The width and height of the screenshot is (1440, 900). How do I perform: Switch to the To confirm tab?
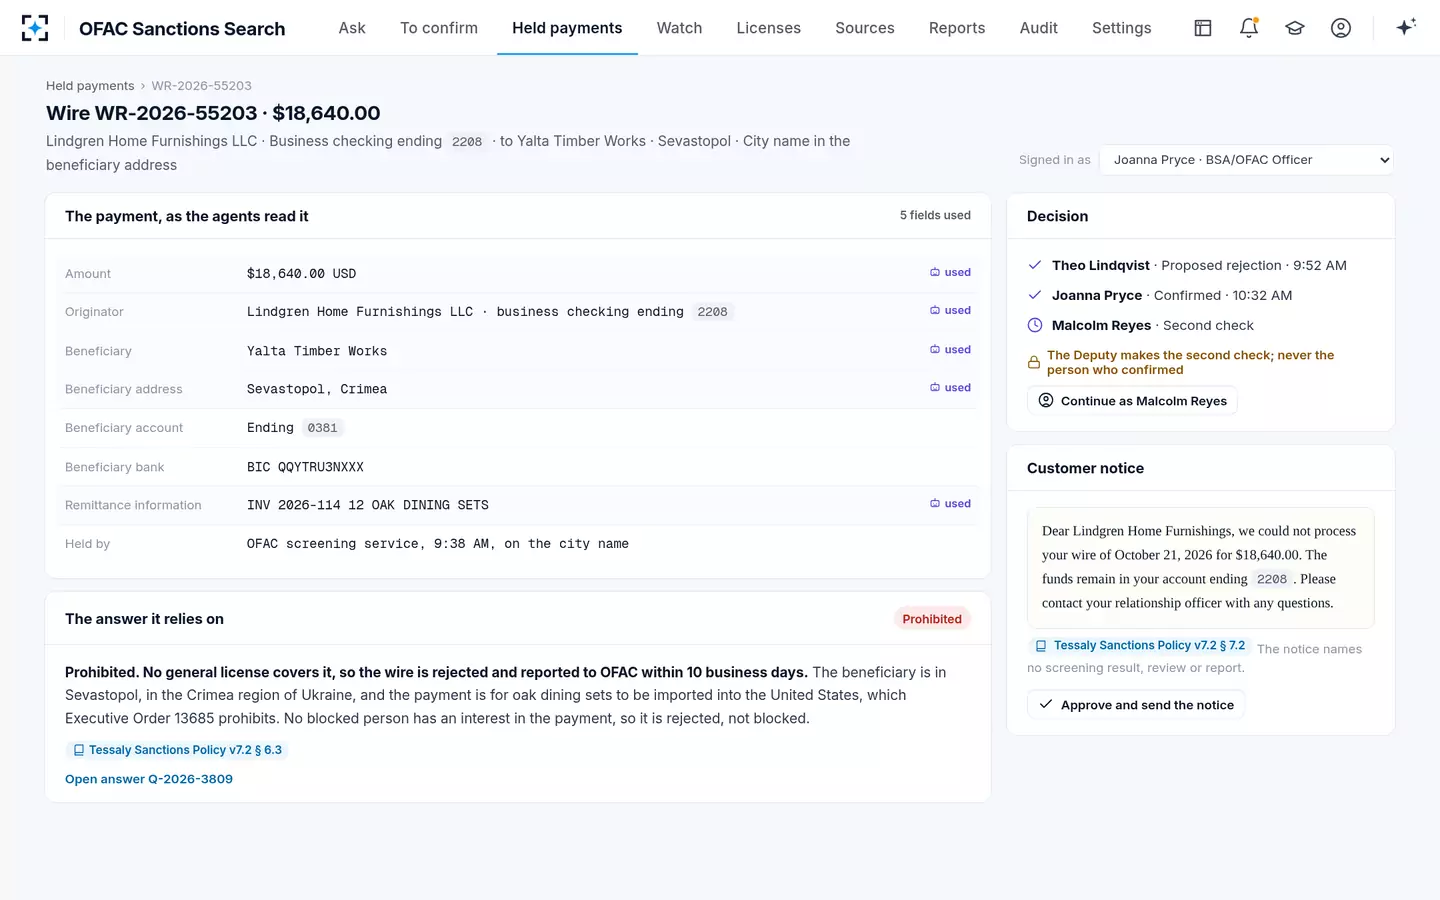click(x=439, y=28)
